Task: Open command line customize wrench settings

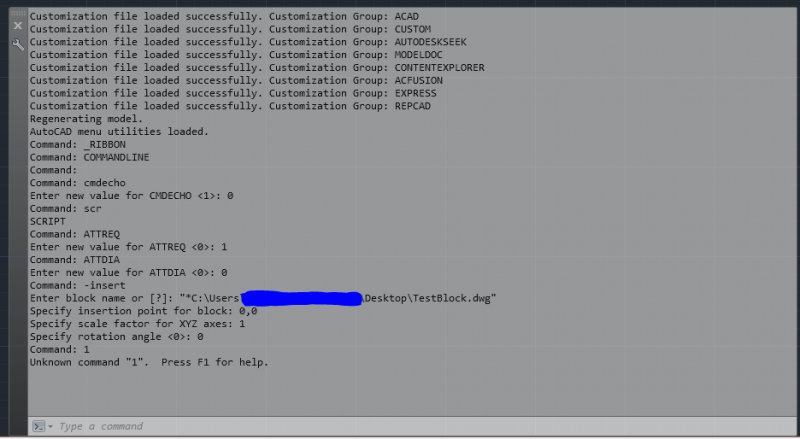Action: pyautogui.click(x=18, y=45)
